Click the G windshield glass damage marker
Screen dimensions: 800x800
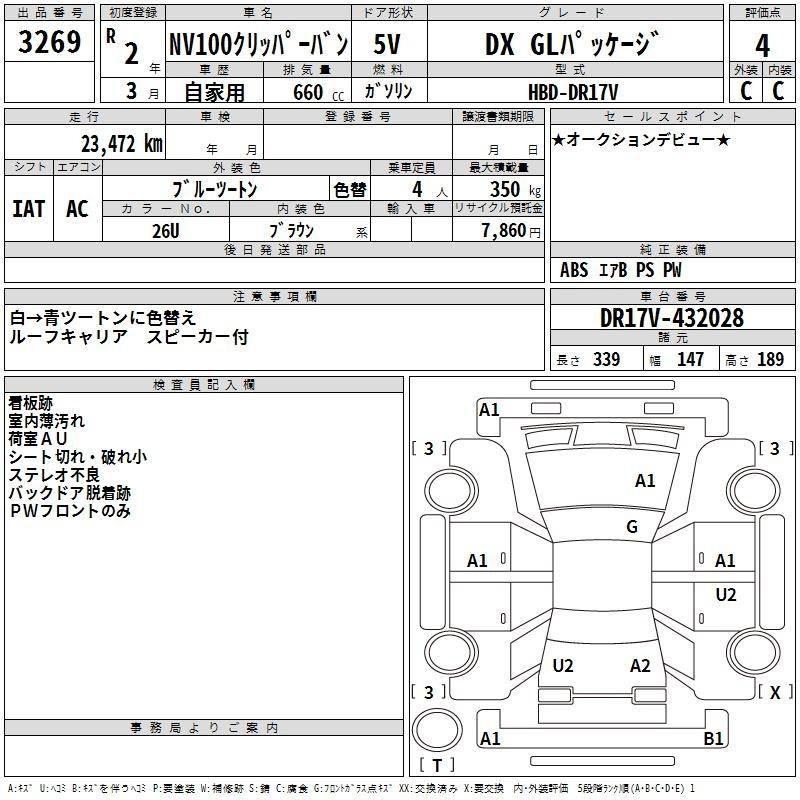point(632,527)
